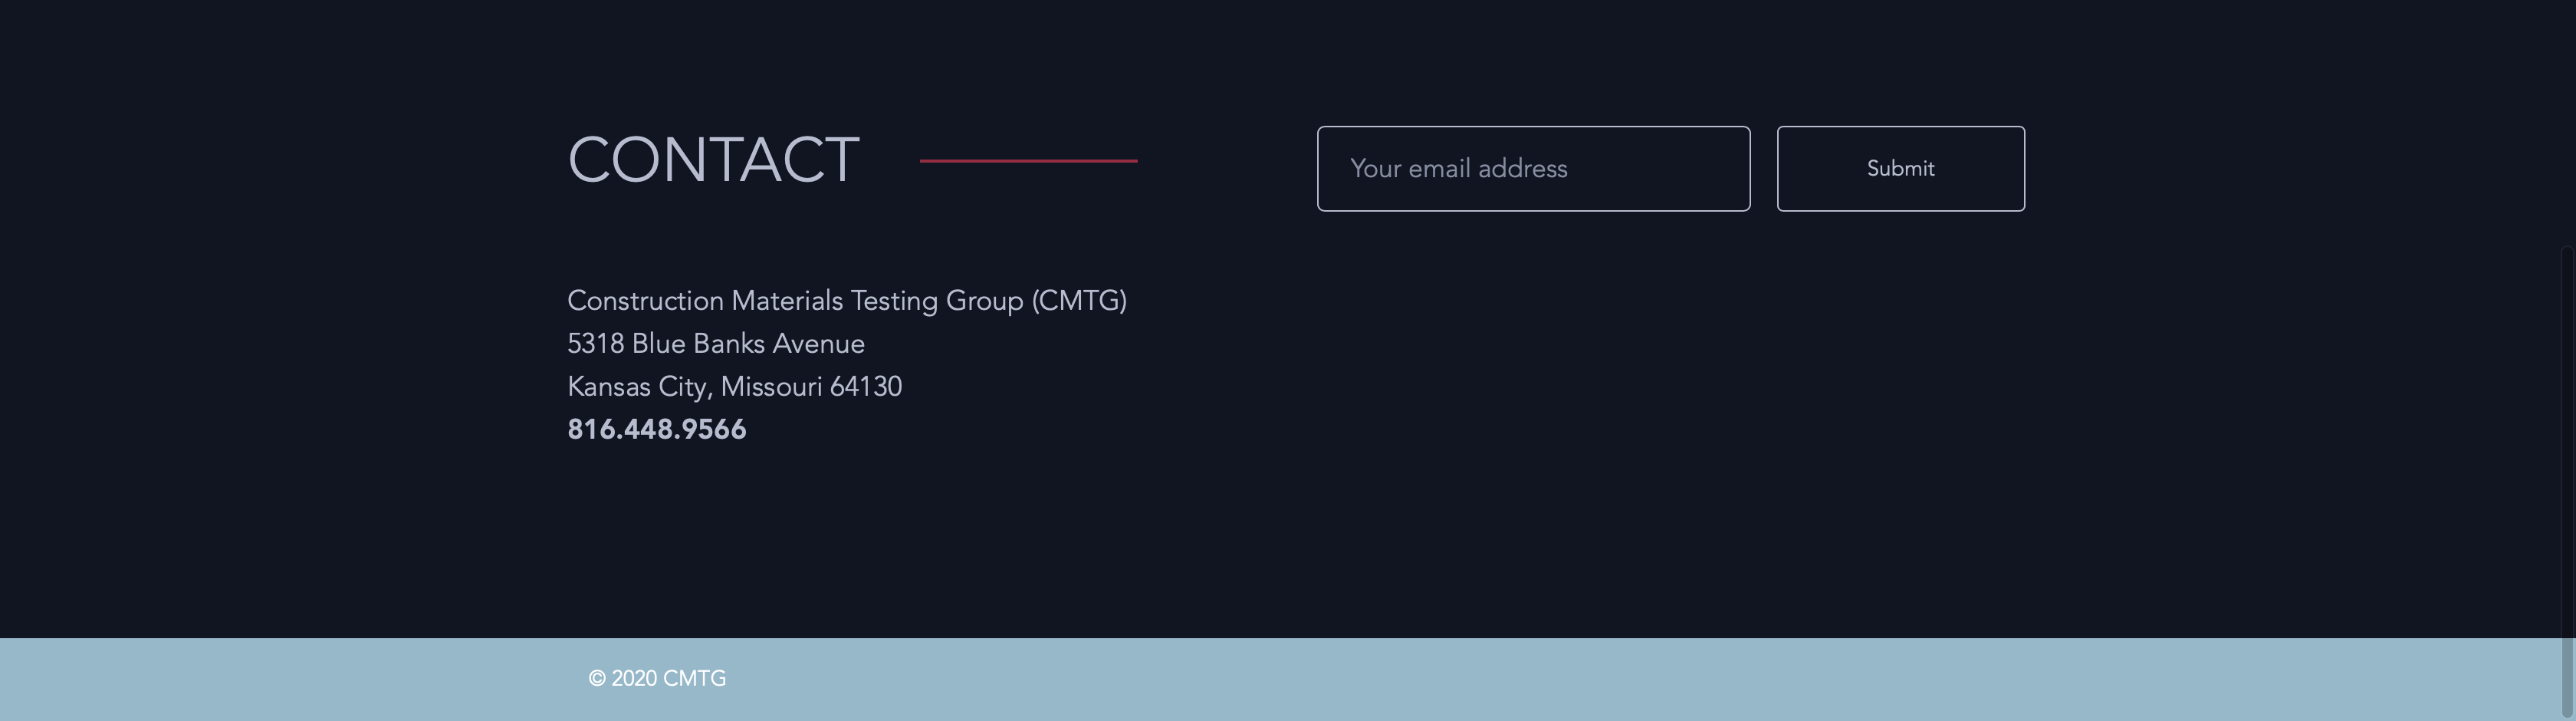Click the (CMTG) abbreviation in company name
2576x721 pixels.
point(1079,300)
